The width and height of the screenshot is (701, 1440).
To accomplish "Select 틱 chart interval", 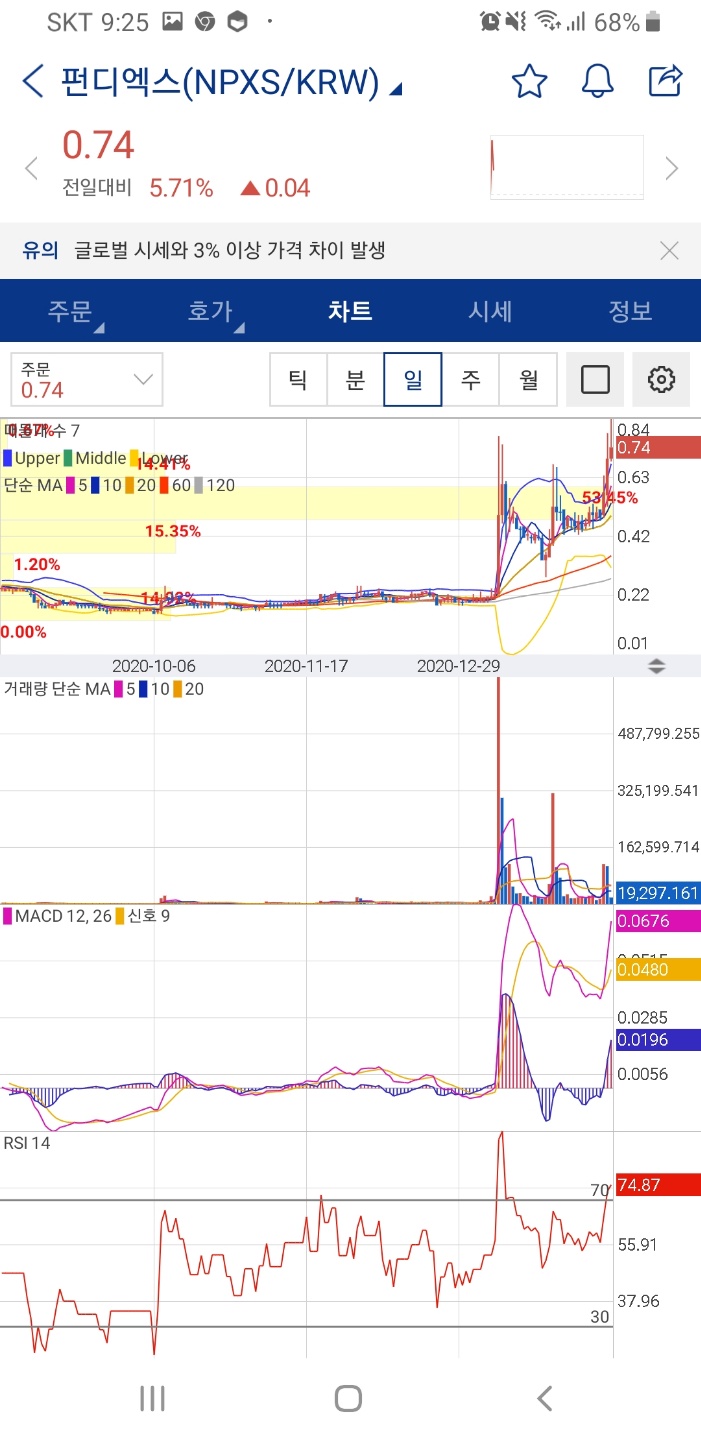I will 298,380.
